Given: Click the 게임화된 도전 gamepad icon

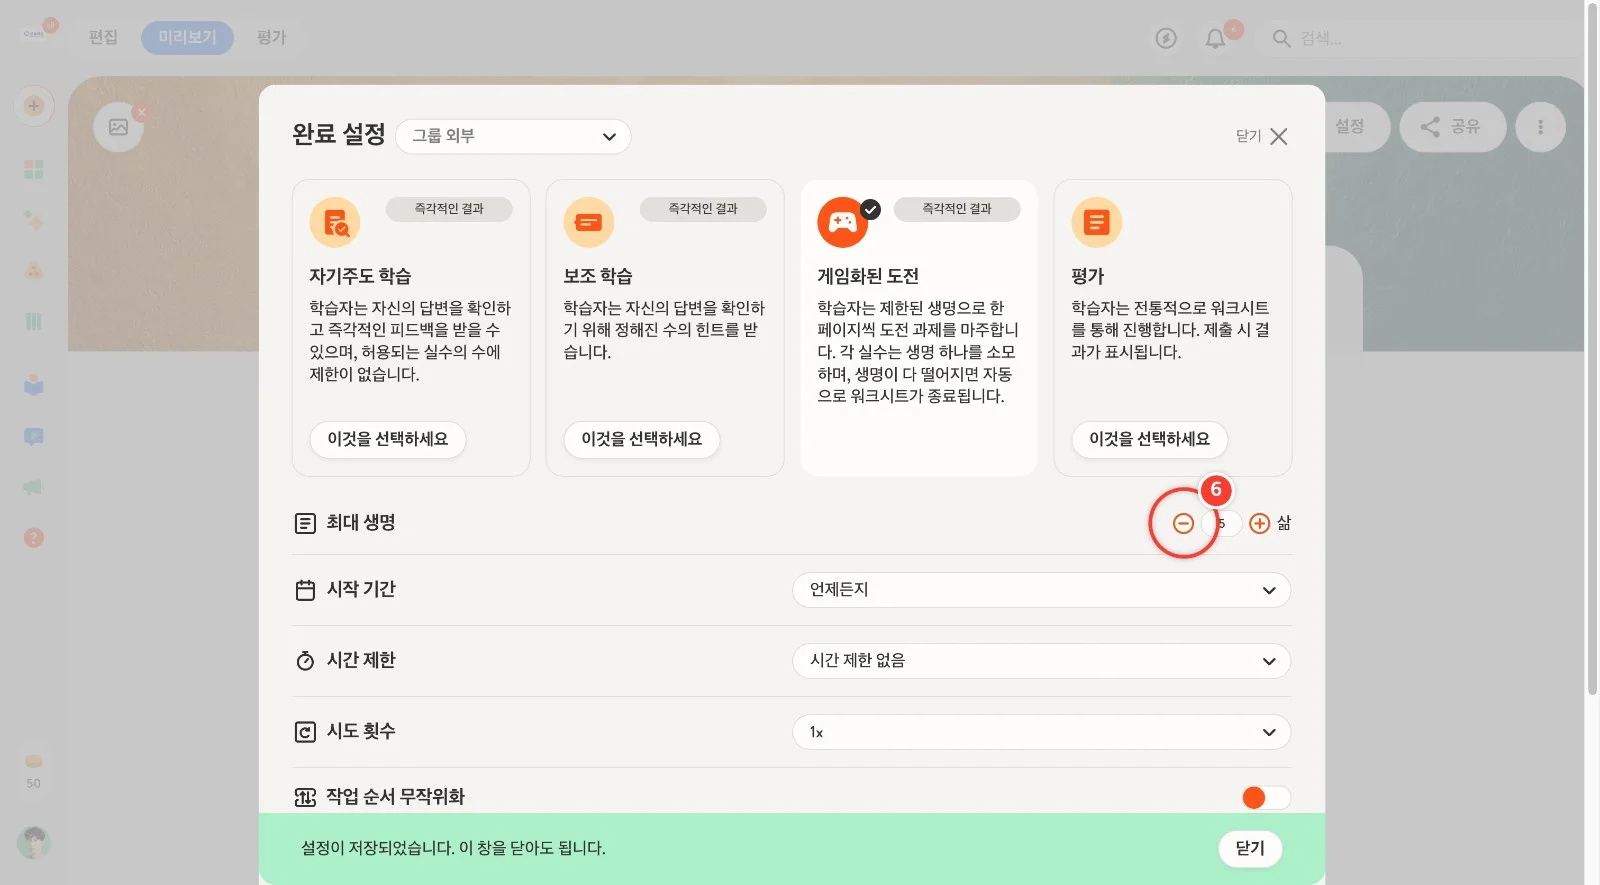Looking at the screenshot, I should click(x=842, y=222).
